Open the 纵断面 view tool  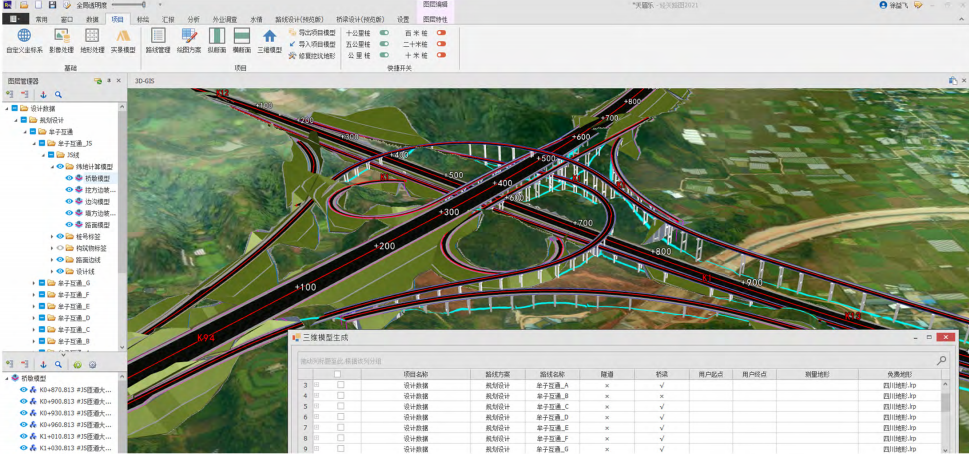pyautogui.click(x=217, y=37)
